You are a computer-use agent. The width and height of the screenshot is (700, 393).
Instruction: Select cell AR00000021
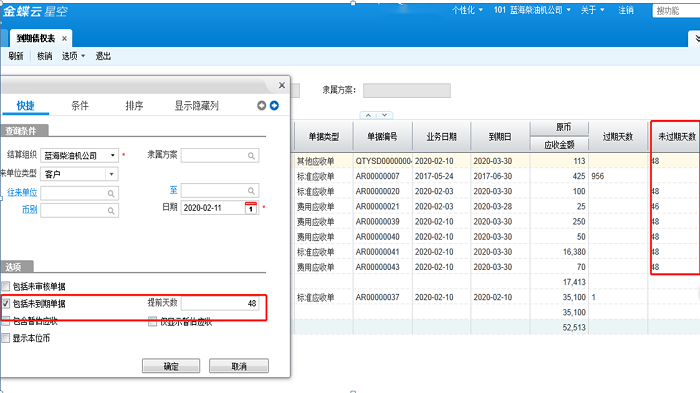[383, 206]
